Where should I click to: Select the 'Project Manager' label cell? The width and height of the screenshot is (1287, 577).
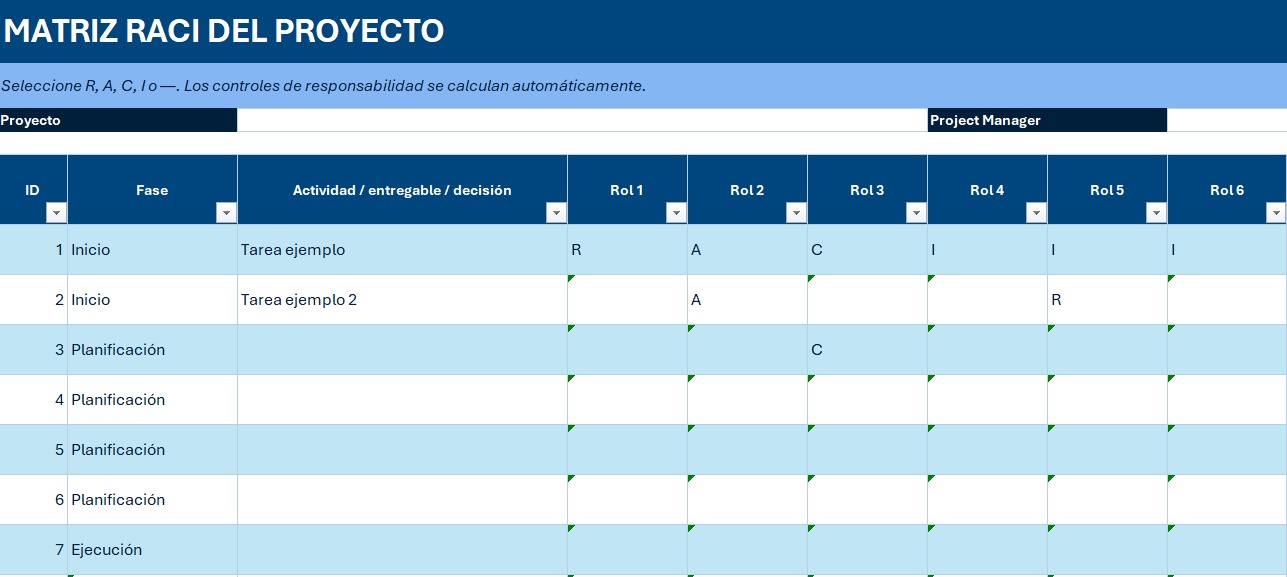[x=1047, y=120]
